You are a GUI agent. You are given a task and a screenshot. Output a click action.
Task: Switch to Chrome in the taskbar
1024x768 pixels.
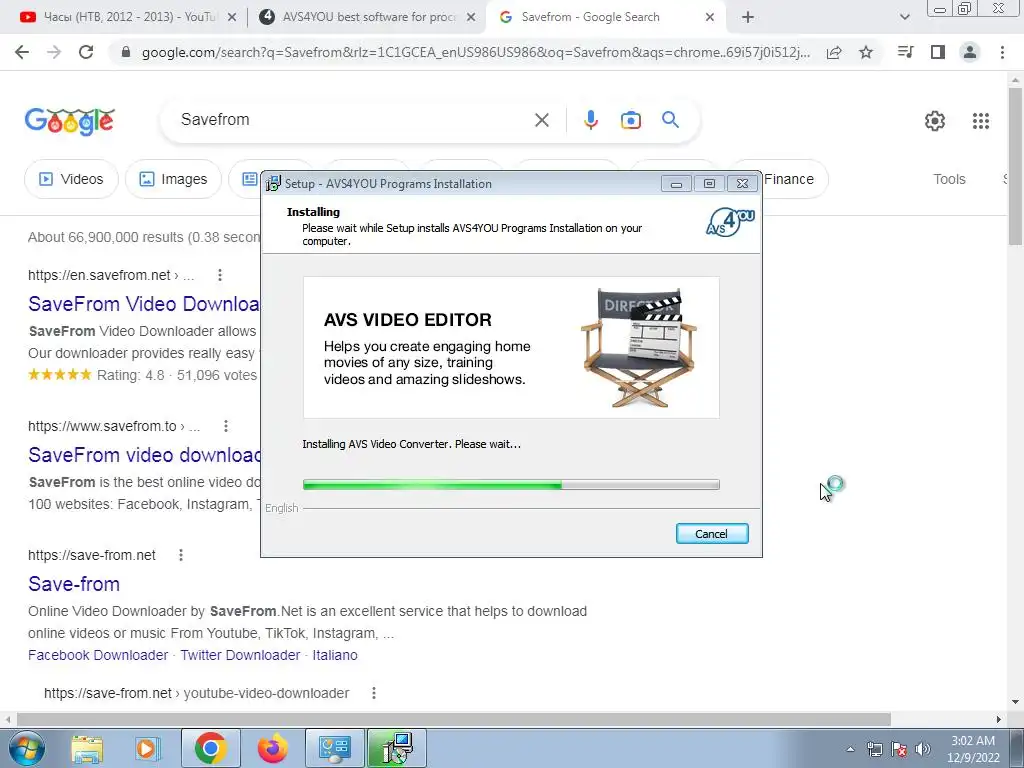tap(210, 748)
